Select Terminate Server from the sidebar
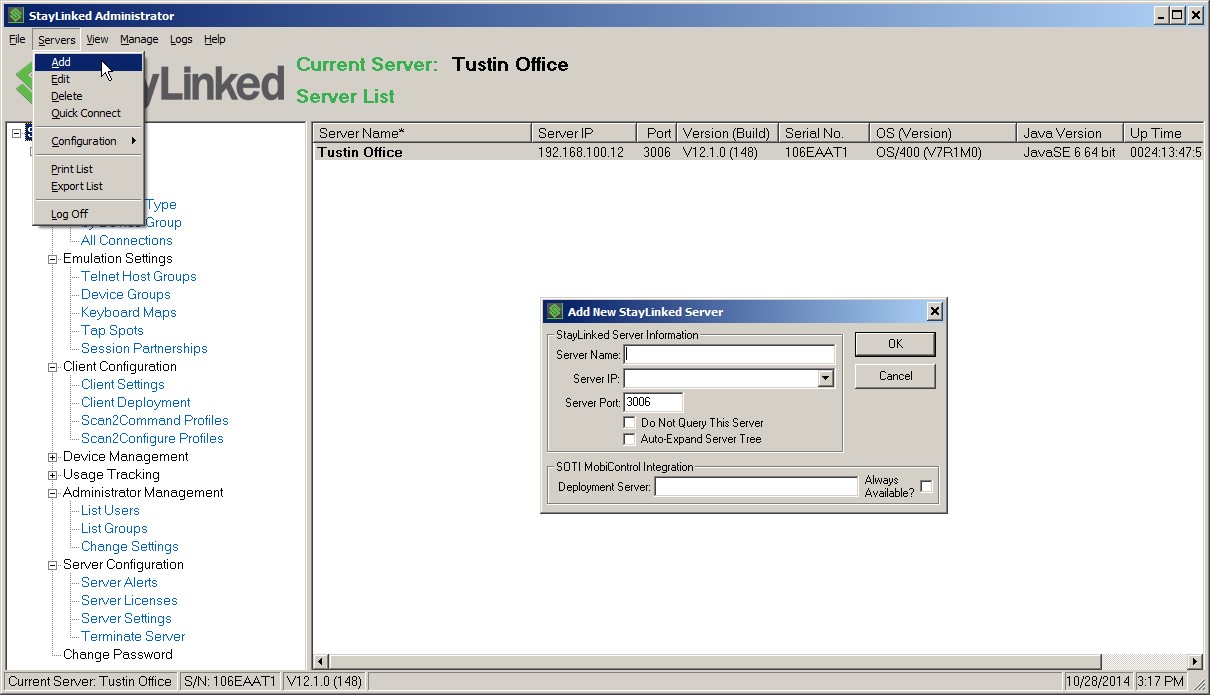This screenshot has width=1210, height=695. tap(131, 636)
